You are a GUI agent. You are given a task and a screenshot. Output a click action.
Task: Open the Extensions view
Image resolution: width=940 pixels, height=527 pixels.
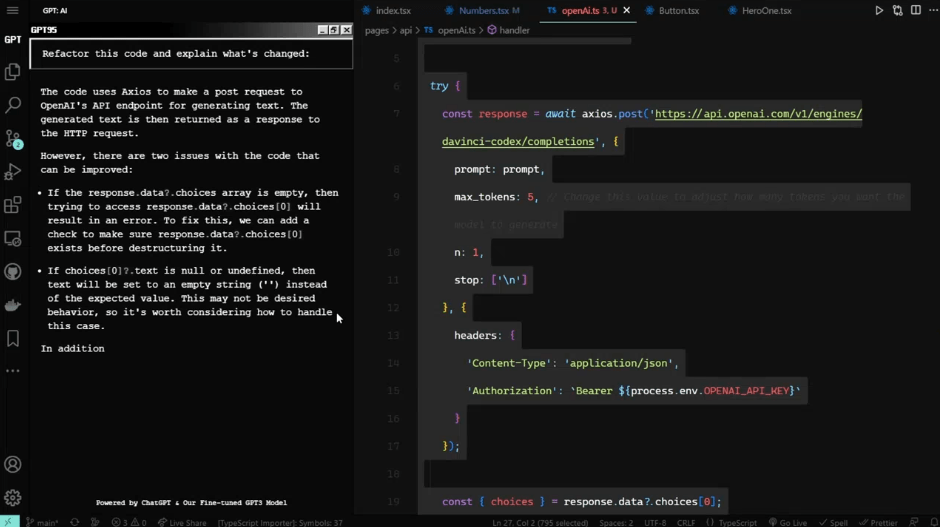point(13,205)
